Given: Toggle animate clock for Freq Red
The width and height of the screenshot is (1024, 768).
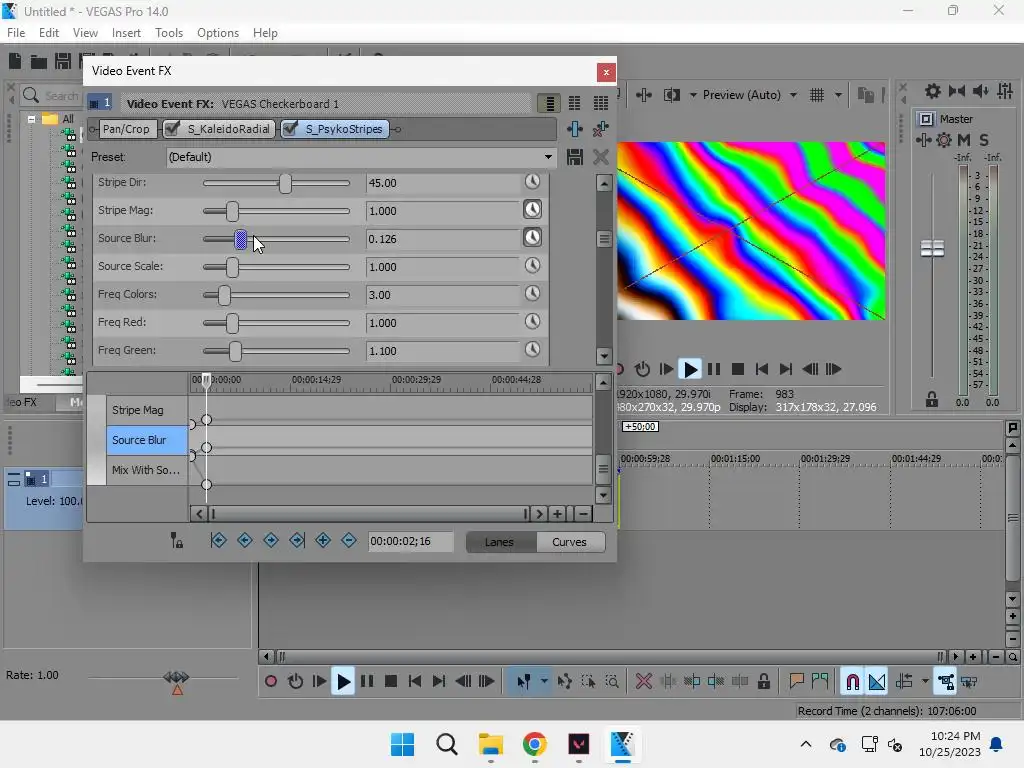Looking at the screenshot, I should 533,322.
